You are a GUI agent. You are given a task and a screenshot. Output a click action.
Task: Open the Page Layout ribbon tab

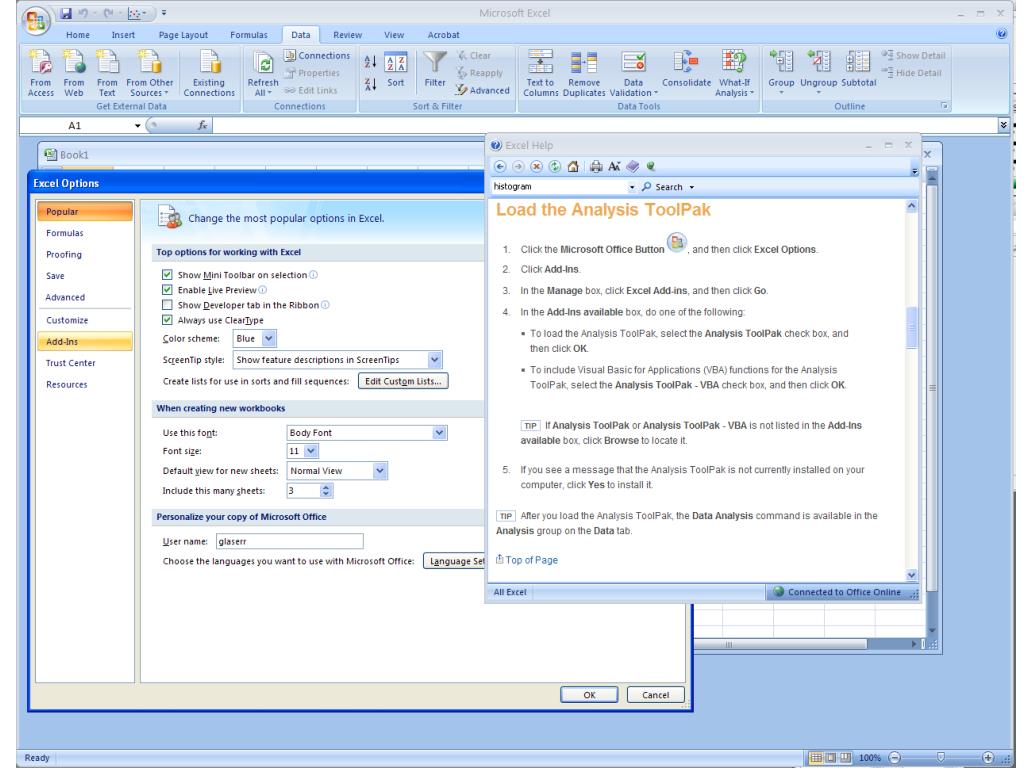click(183, 35)
